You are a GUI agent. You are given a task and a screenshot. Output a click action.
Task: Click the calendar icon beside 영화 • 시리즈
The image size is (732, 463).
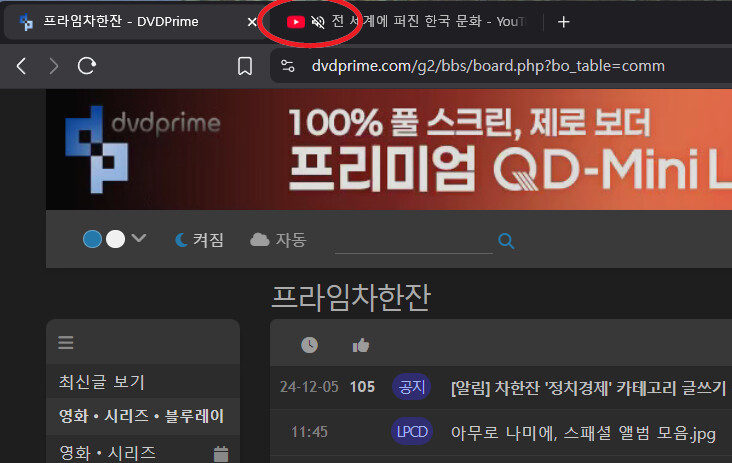coord(221,454)
